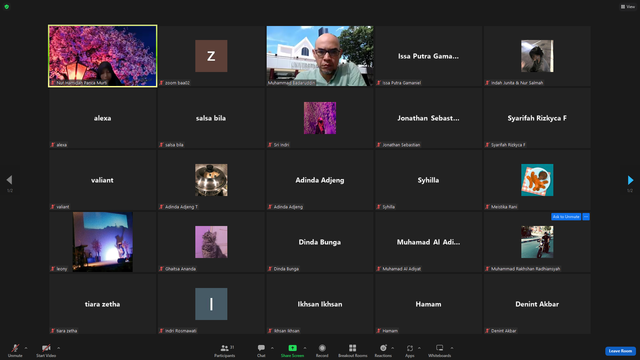Viewport: 640px width, 360px height.
Task: Click muted mic icon on Syhilla's label
Action: pyautogui.click(x=379, y=207)
